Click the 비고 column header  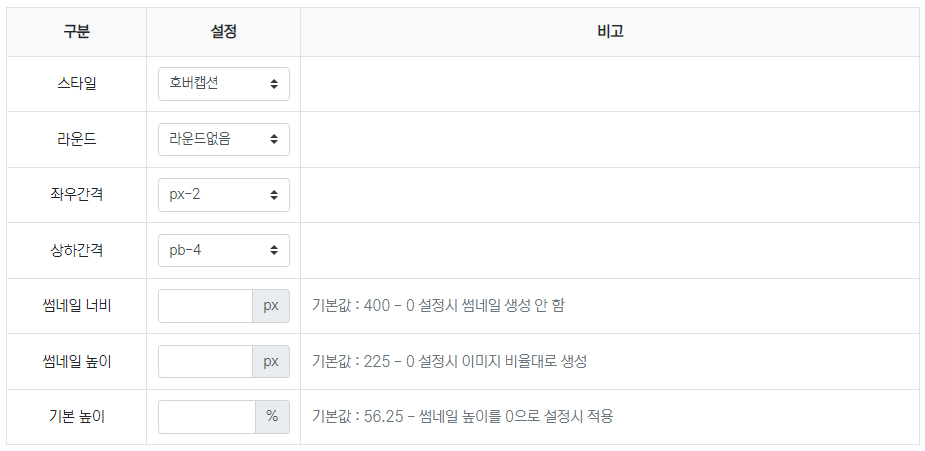609,32
